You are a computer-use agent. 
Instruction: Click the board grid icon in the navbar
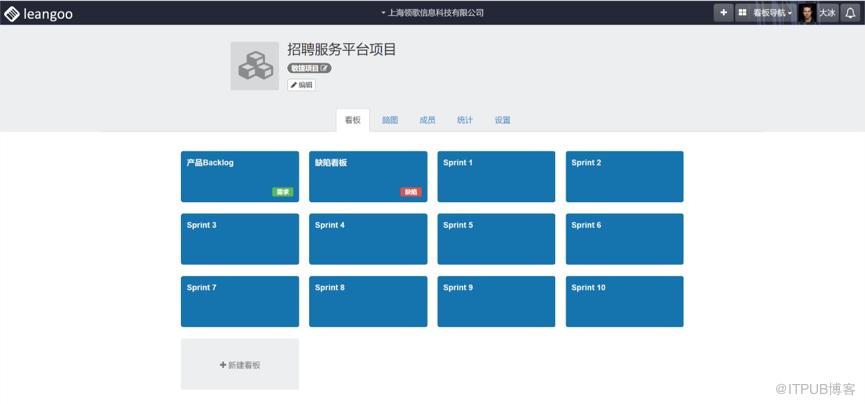pos(743,13)
